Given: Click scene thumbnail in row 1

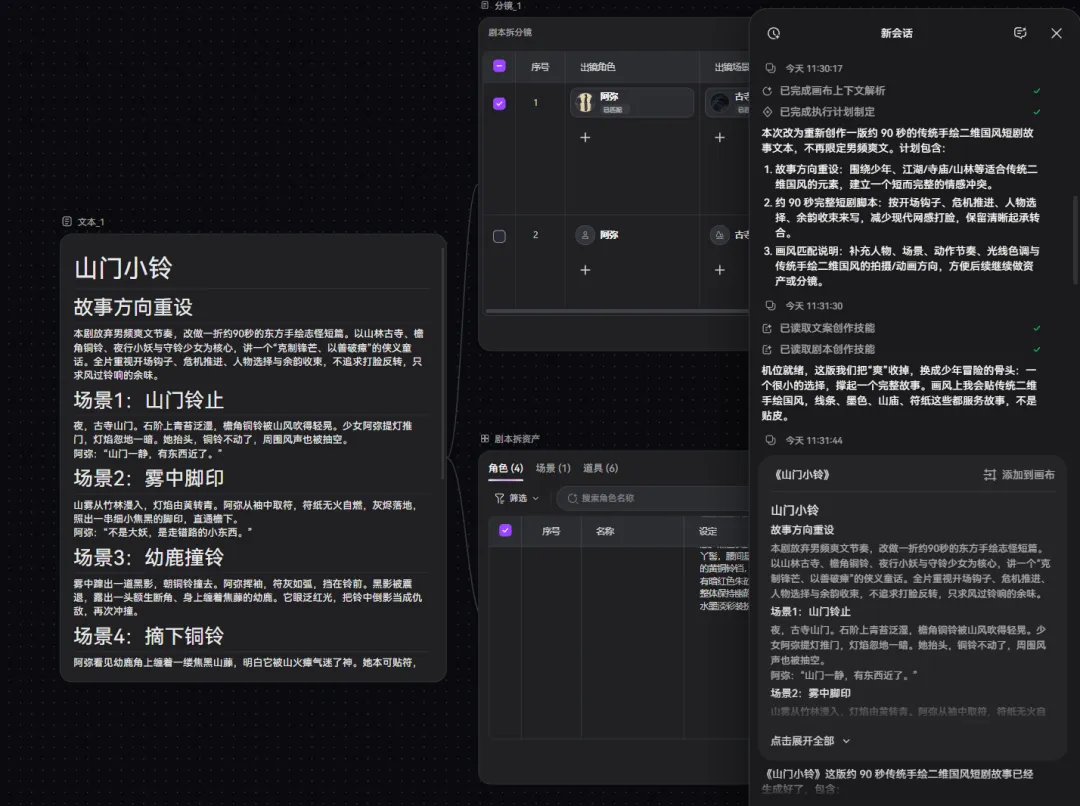Looking at the screenshot, I should 720,103.
